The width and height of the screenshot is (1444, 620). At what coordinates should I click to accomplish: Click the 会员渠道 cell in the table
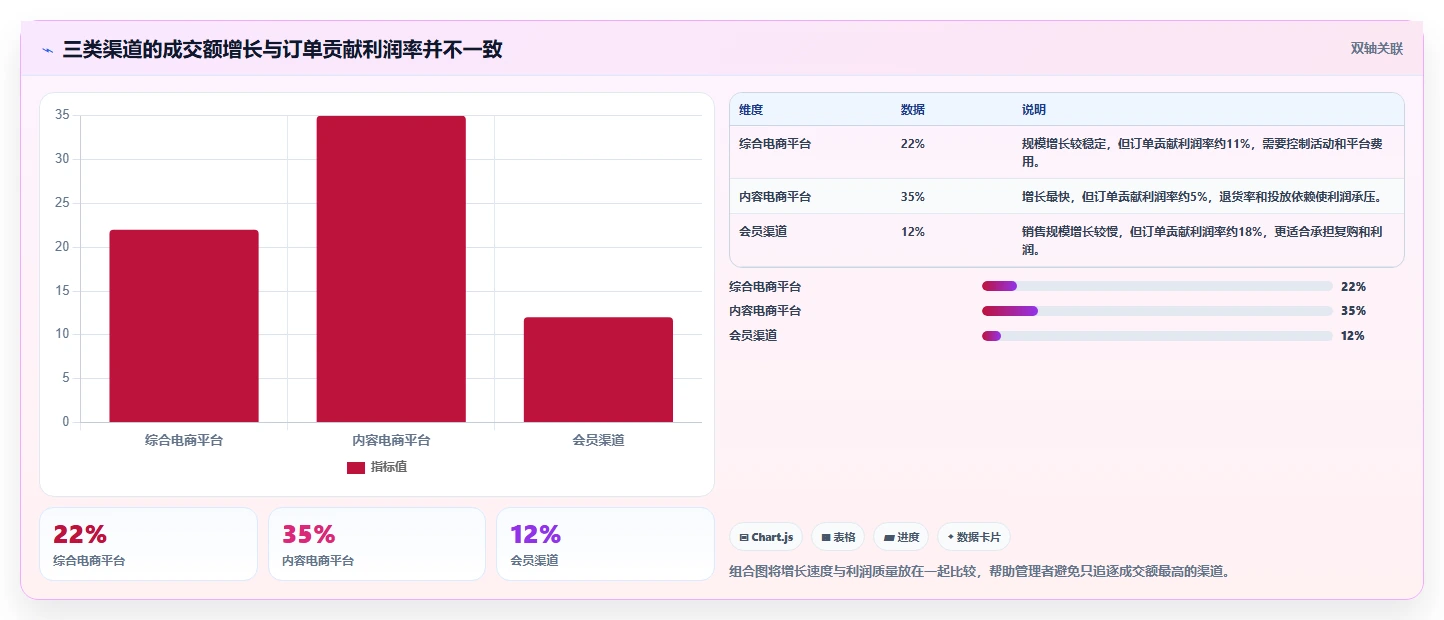(x=763, y=232)
